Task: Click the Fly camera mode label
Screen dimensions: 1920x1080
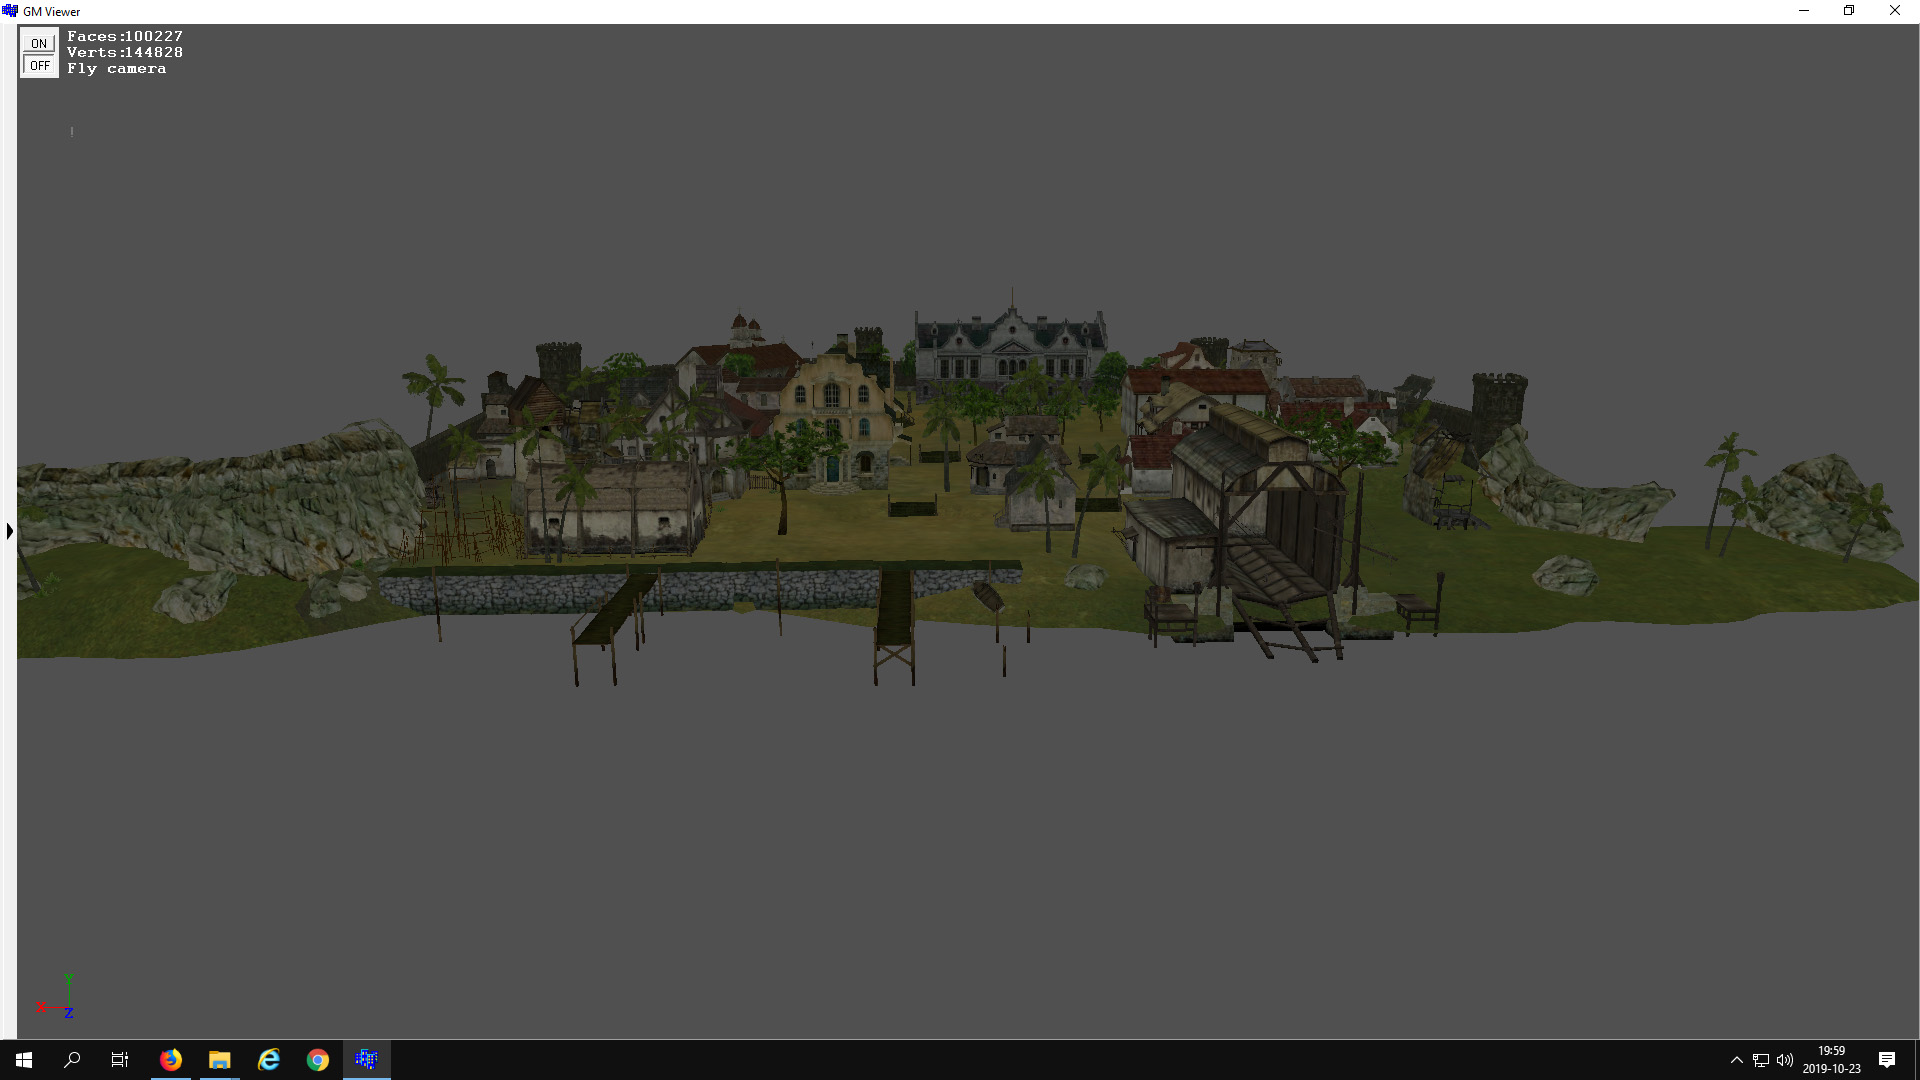Action: pos(117,69)
